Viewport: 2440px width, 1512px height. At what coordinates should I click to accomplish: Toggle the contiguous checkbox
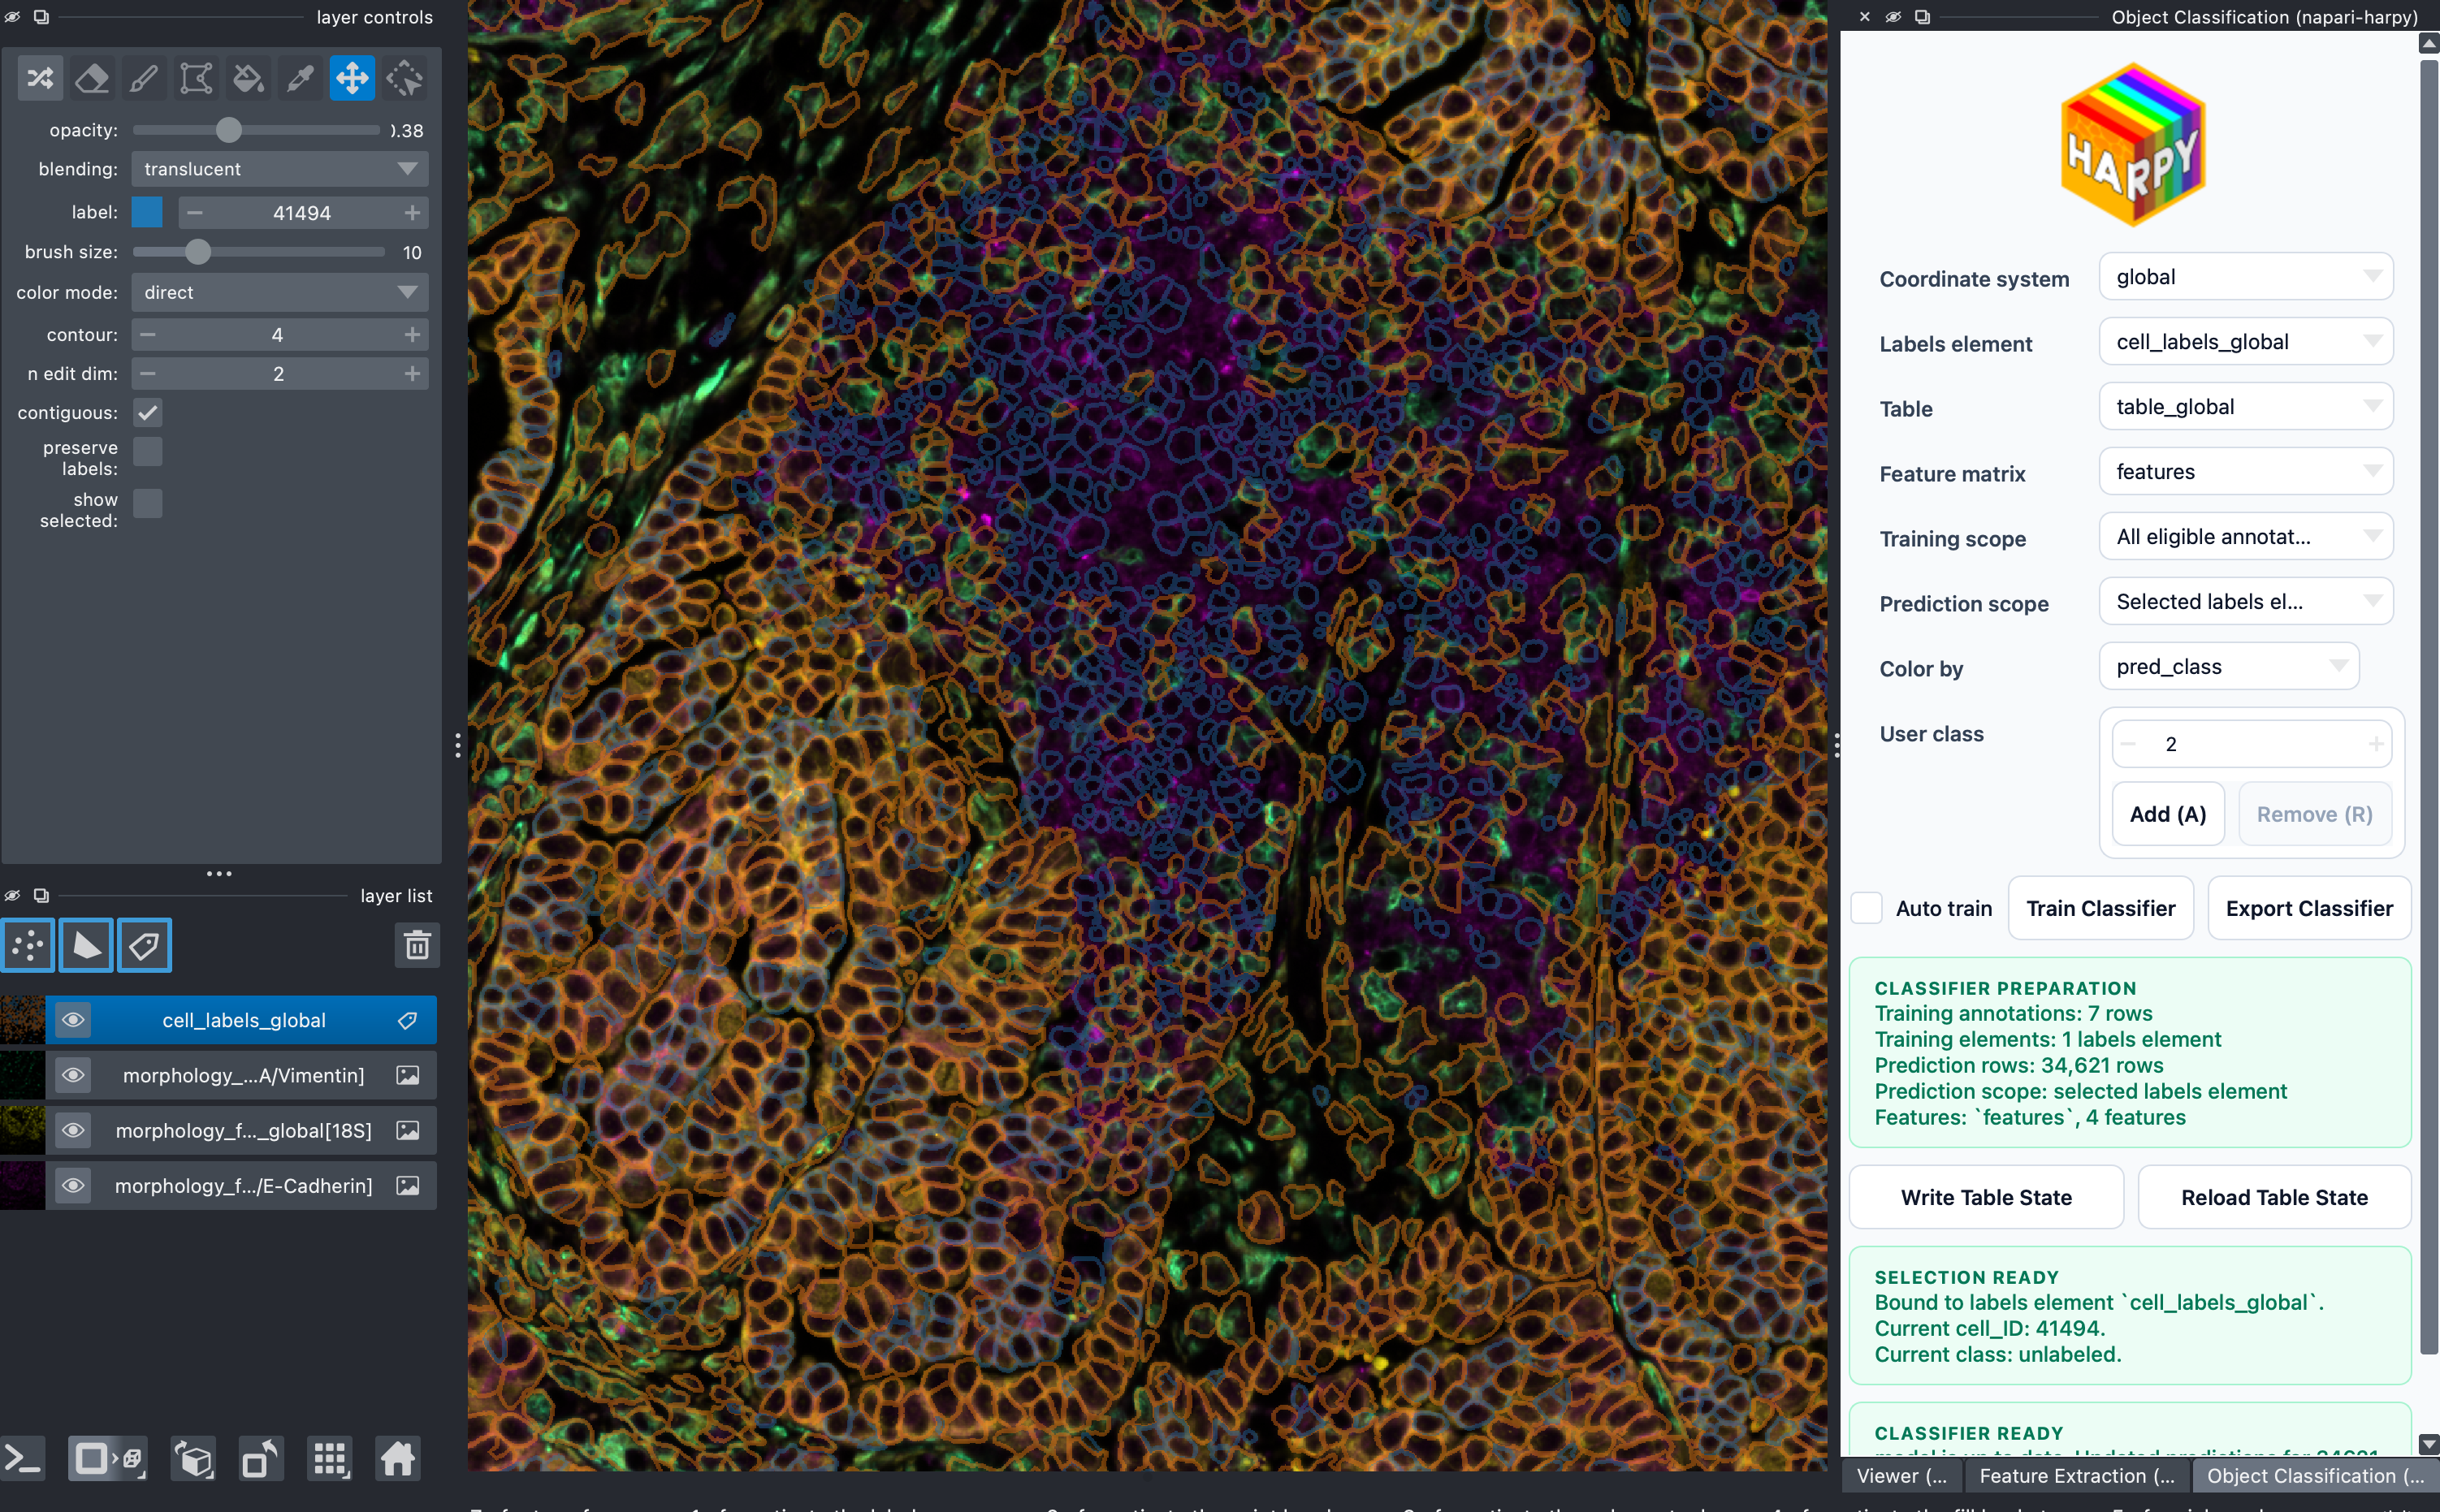[148, 412]
